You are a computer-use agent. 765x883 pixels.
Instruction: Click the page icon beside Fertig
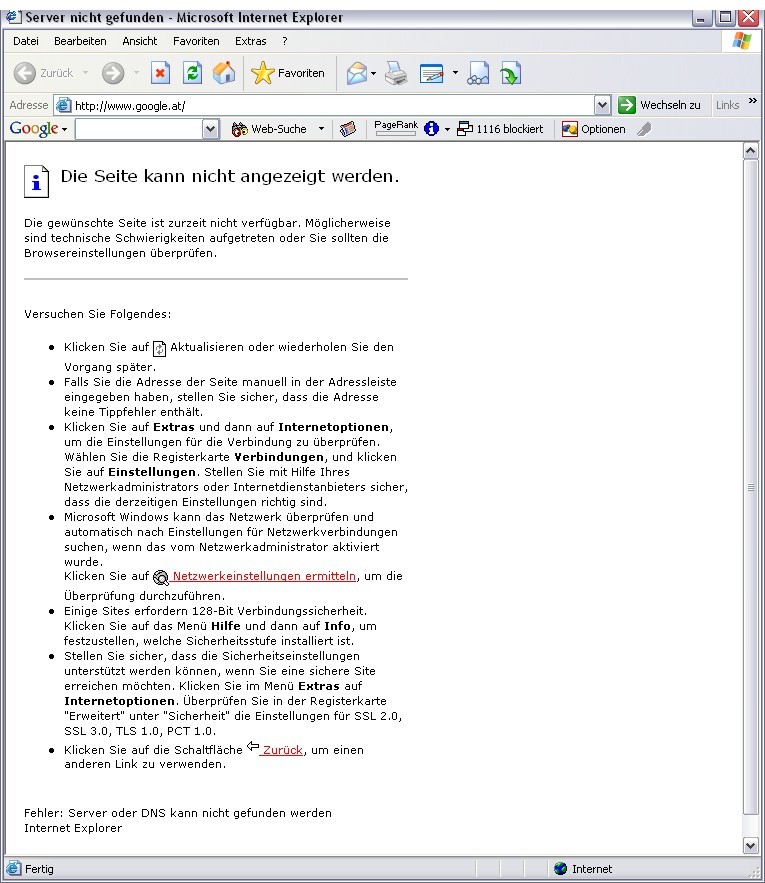14,868
